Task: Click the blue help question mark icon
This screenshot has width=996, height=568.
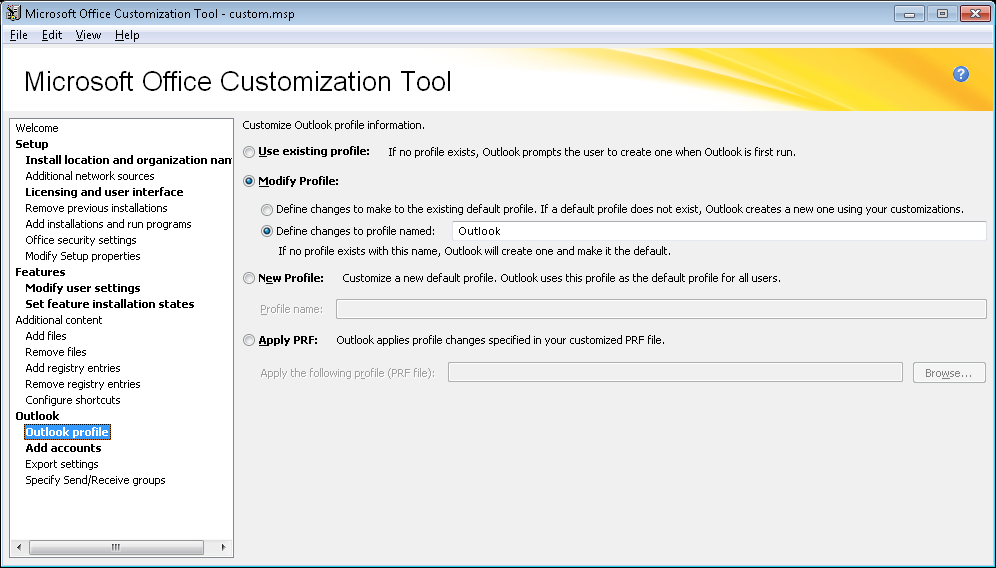Action: [x=961, y=74]
